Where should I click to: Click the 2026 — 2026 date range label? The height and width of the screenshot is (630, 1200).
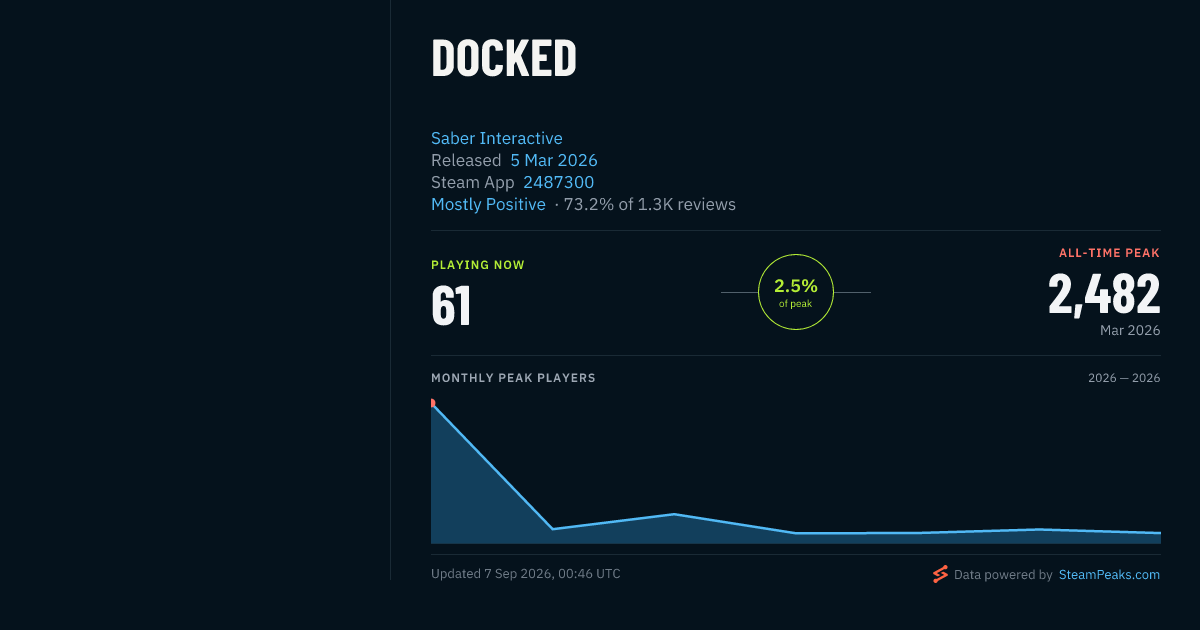tap(1124, 378)
